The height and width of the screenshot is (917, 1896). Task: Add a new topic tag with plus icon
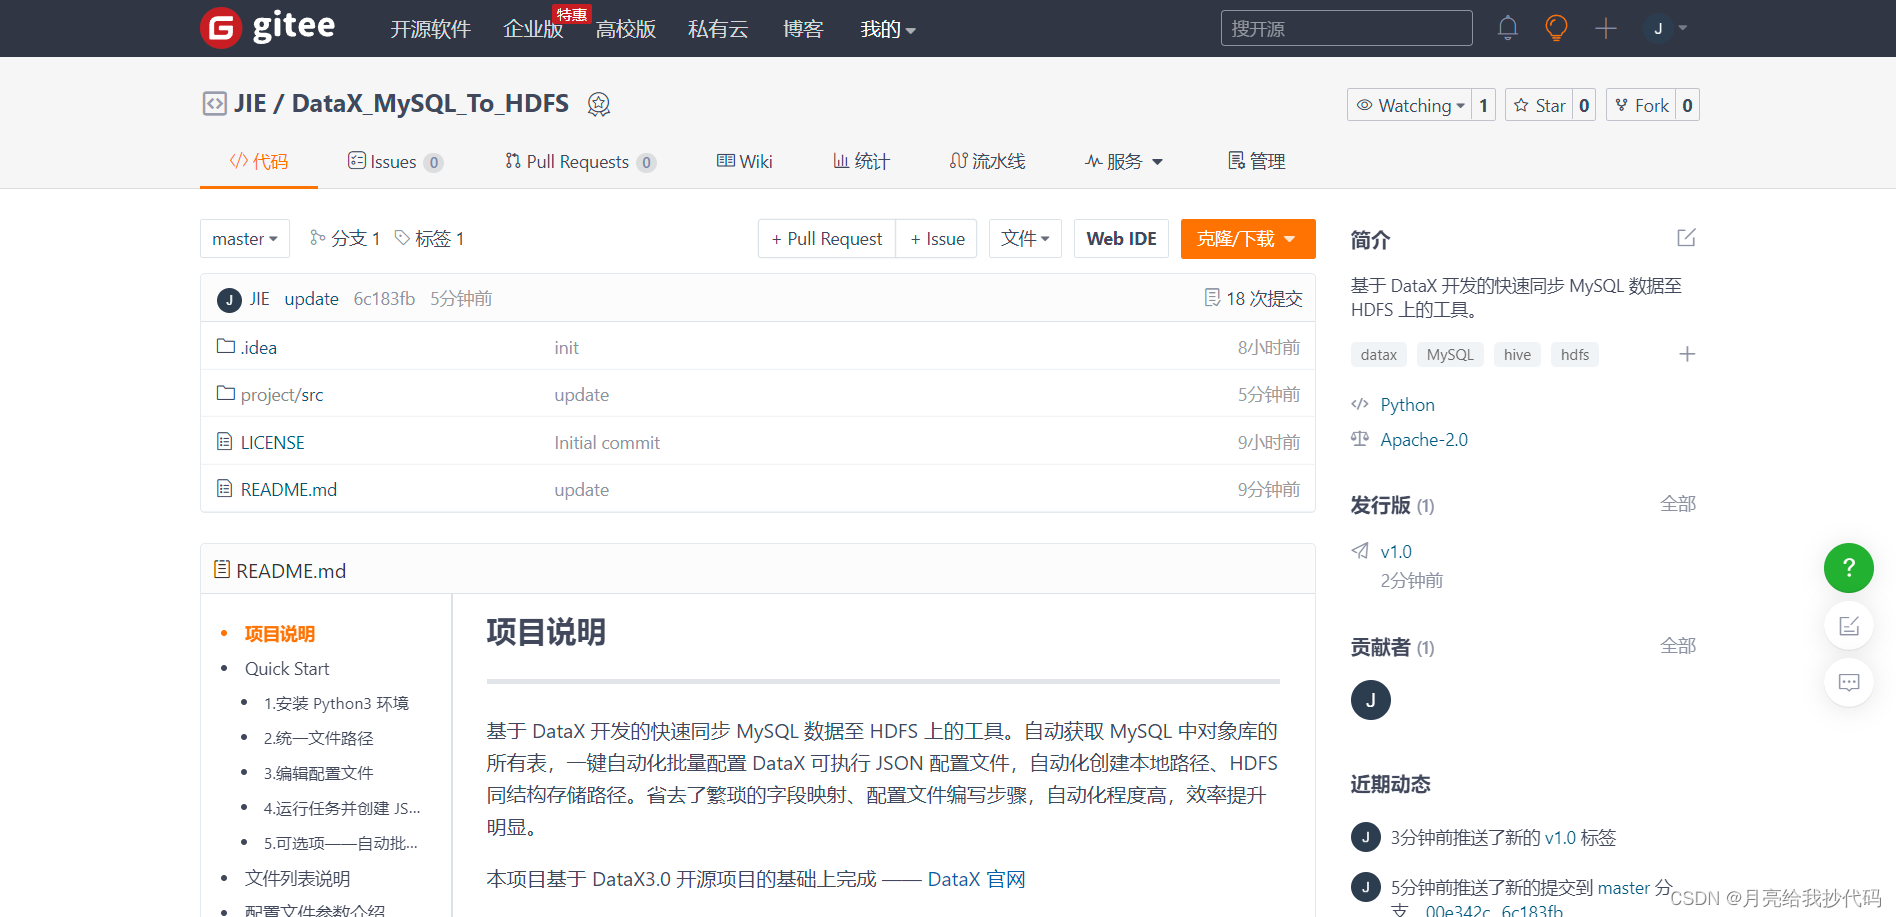[1687, 354]
